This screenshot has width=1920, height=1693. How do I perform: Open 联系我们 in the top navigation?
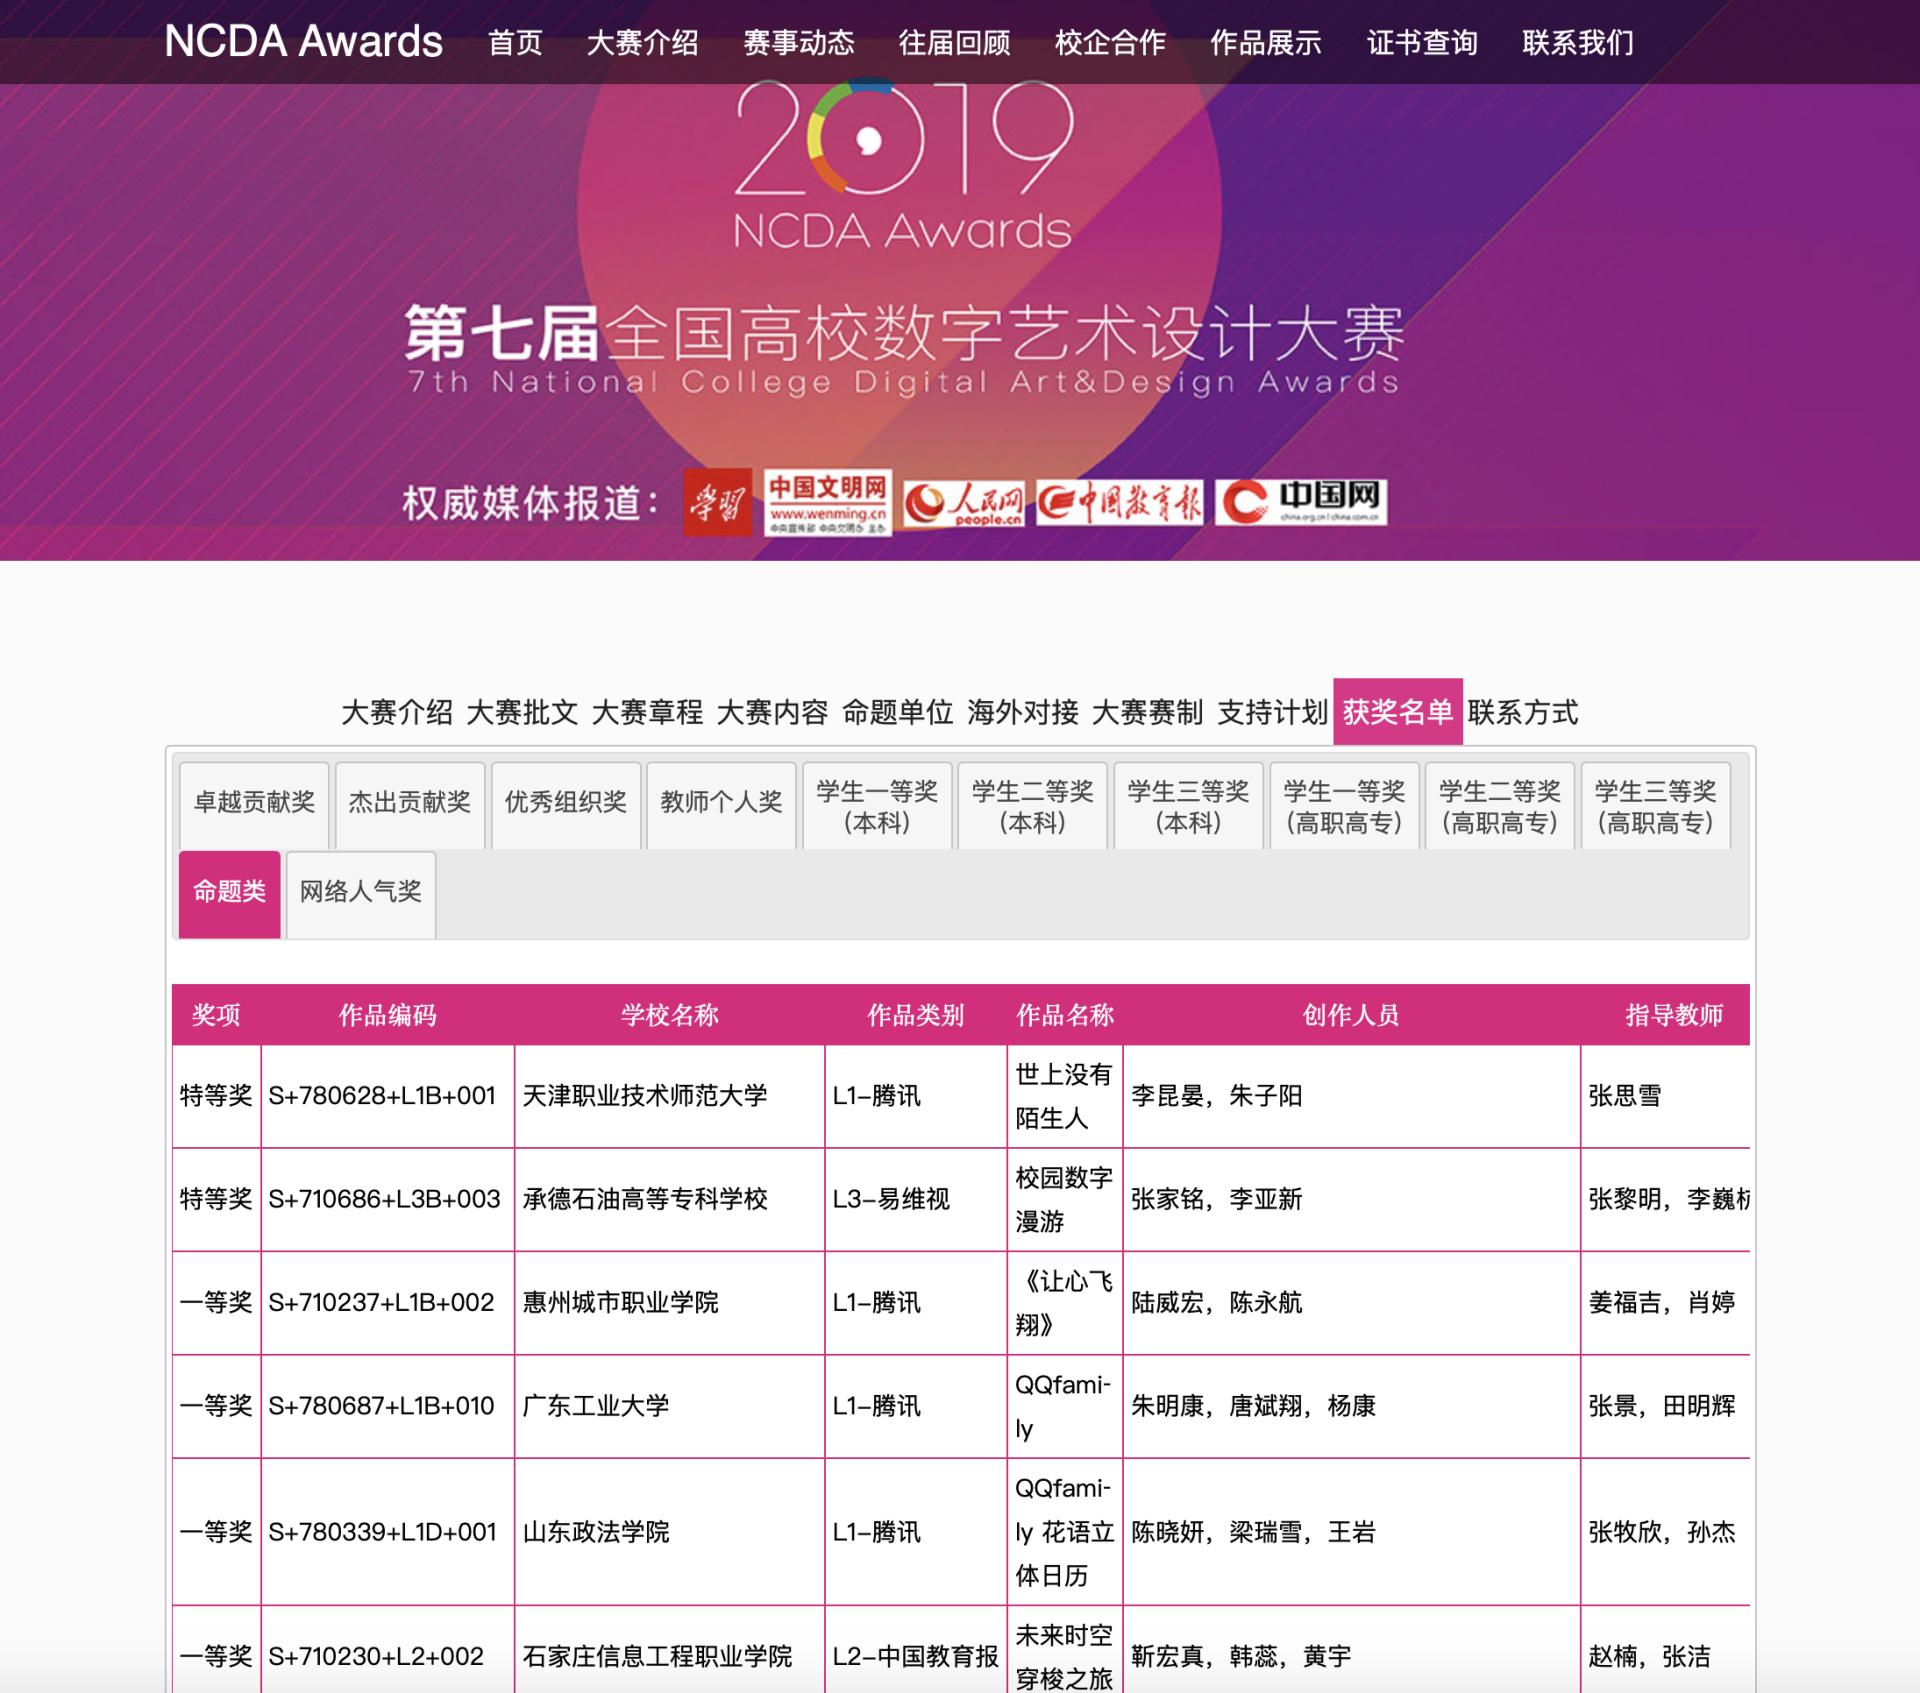coord(1578,43)
